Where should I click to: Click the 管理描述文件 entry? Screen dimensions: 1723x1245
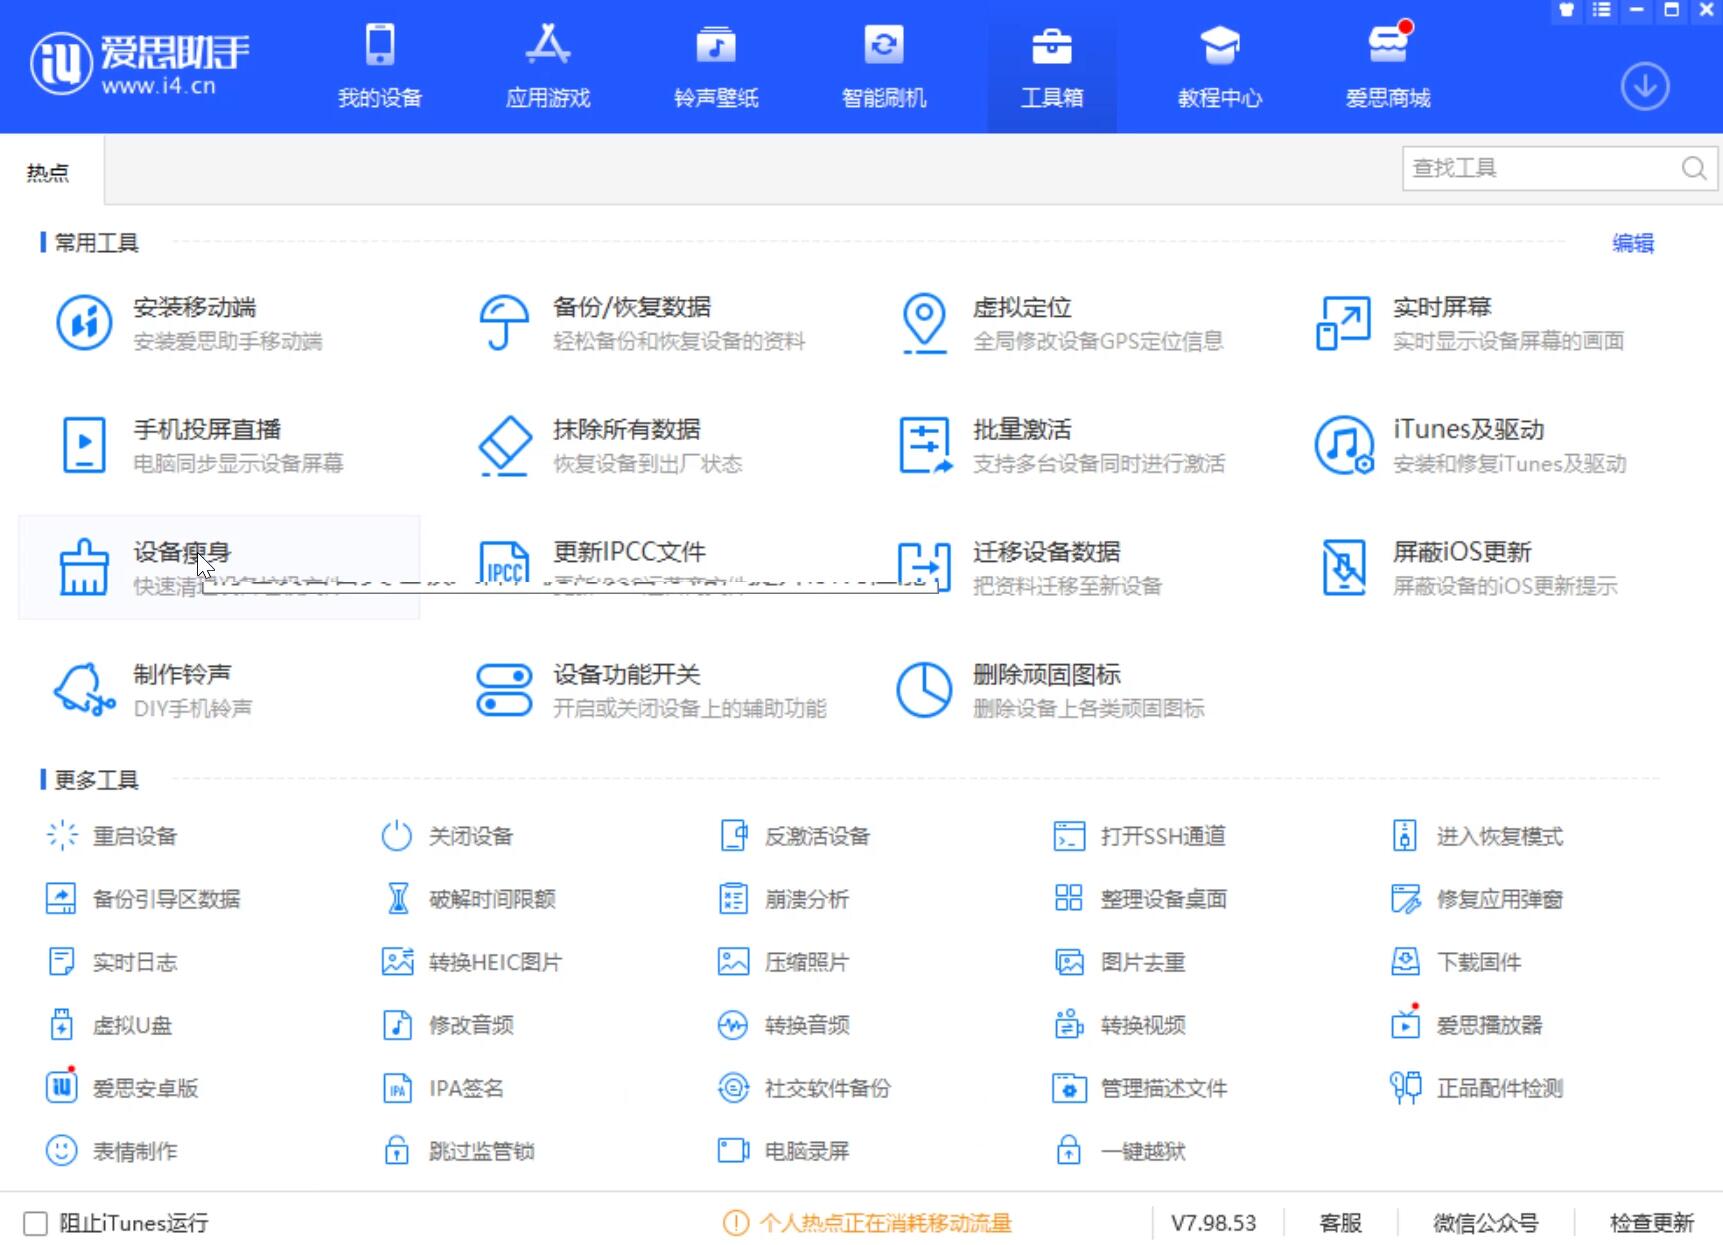[x=1141, y=1087]
